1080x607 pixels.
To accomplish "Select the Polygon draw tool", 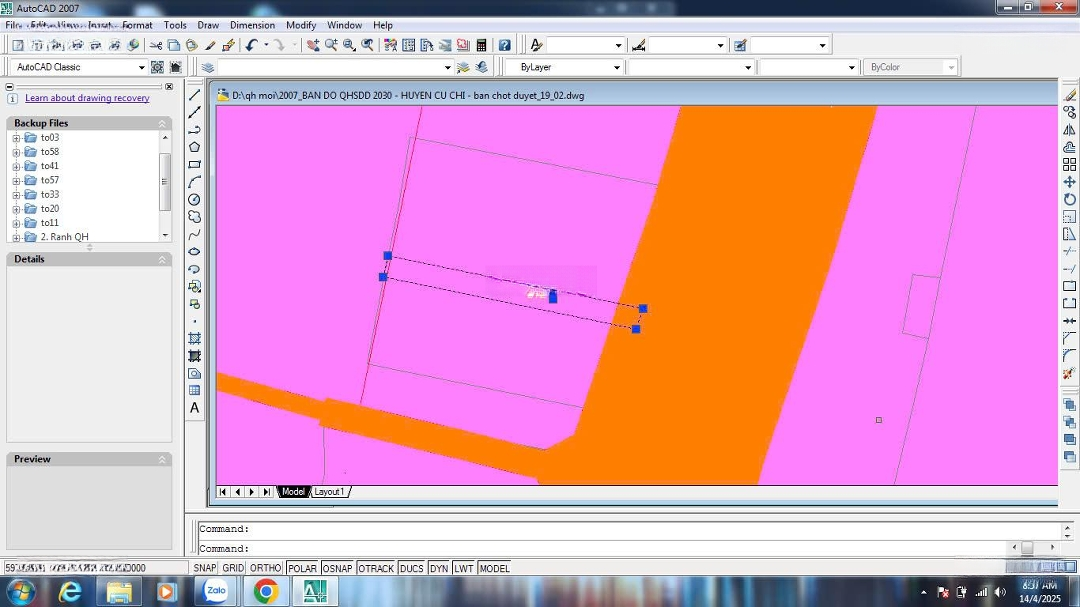I will tap(195, 147).
